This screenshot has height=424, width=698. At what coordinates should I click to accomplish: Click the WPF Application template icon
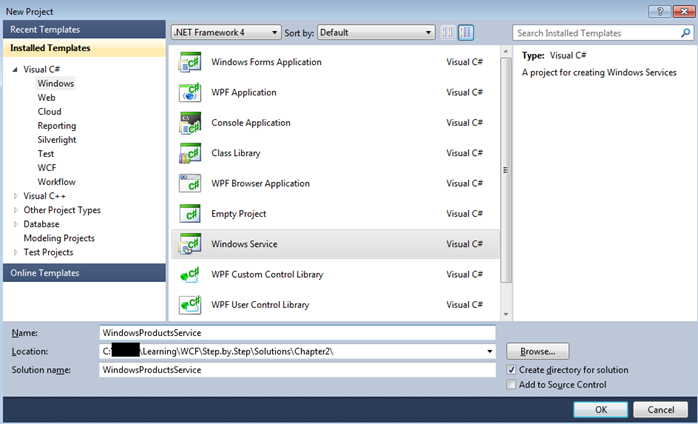coord(189,93)
